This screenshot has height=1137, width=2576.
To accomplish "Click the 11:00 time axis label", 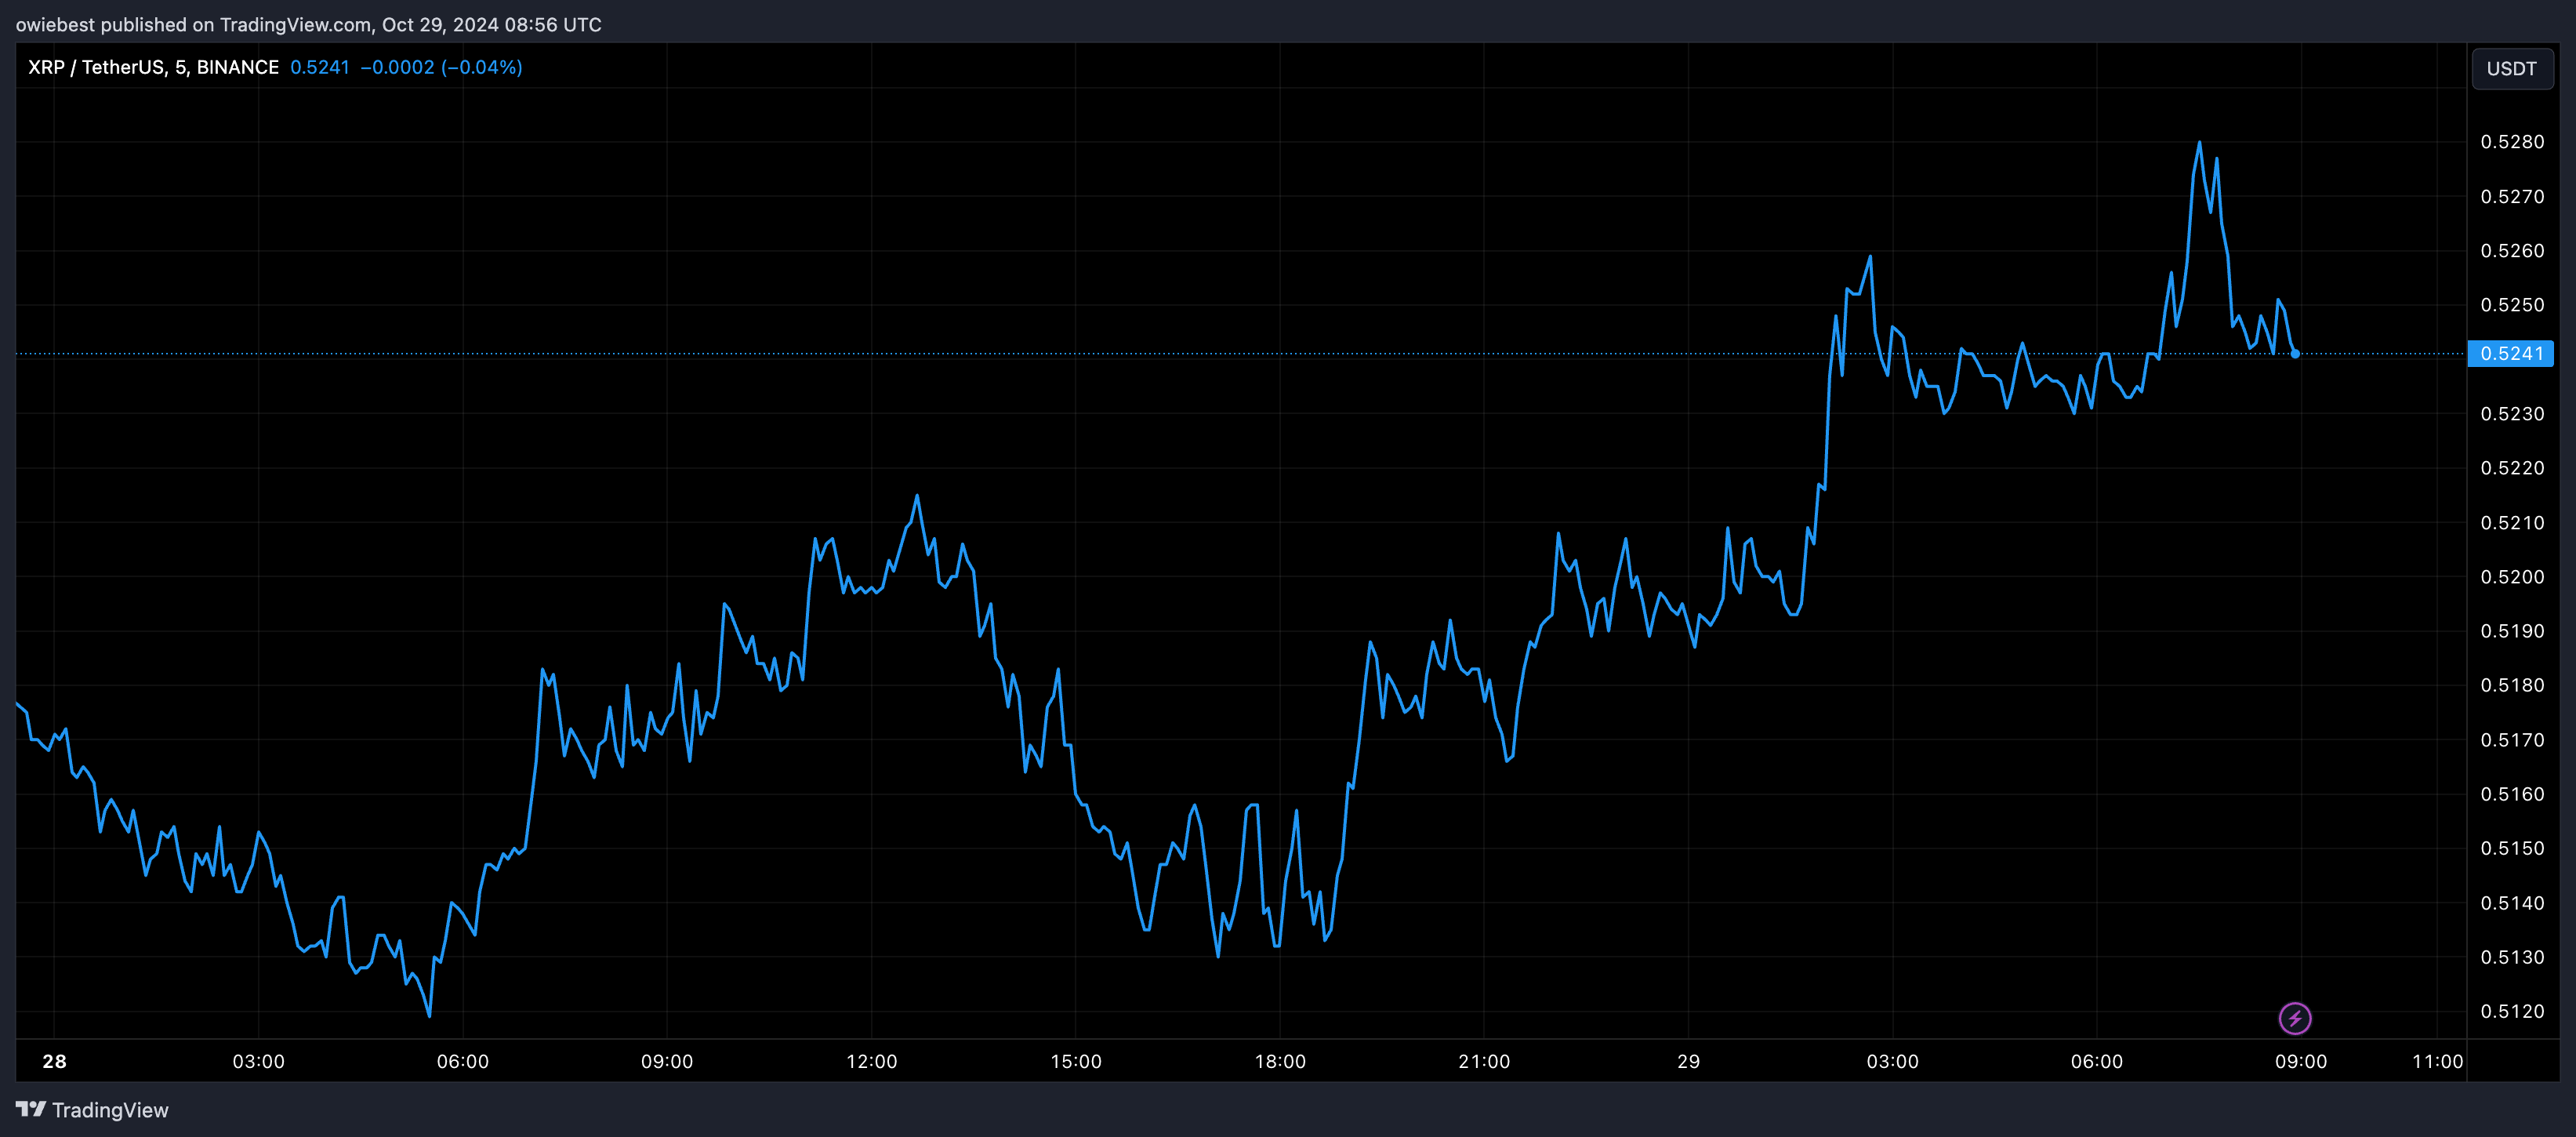I will [2437, 1061].
